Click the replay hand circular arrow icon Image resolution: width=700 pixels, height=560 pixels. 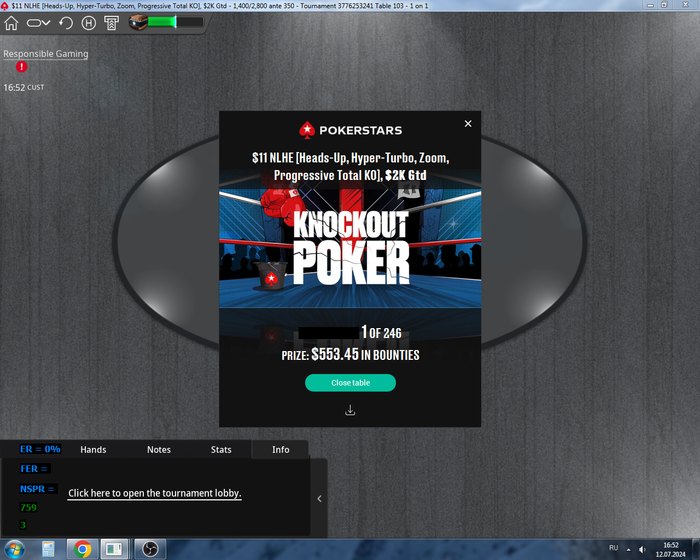(x=66, y=23)
